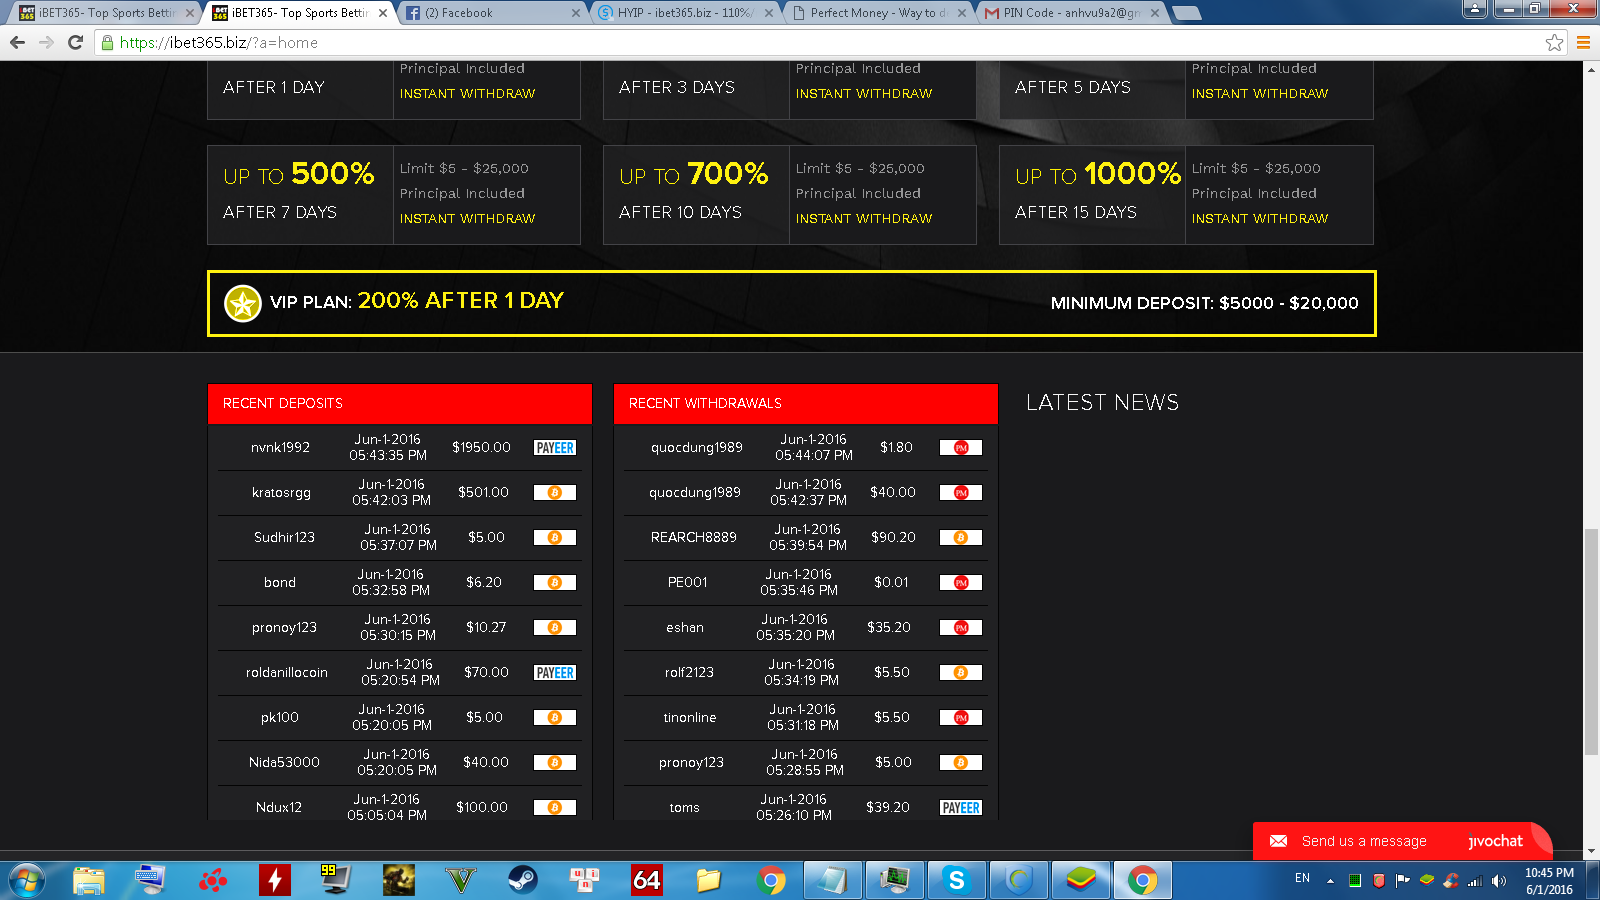Click Instant Withdraw in the 500% plan

[467, 218]
